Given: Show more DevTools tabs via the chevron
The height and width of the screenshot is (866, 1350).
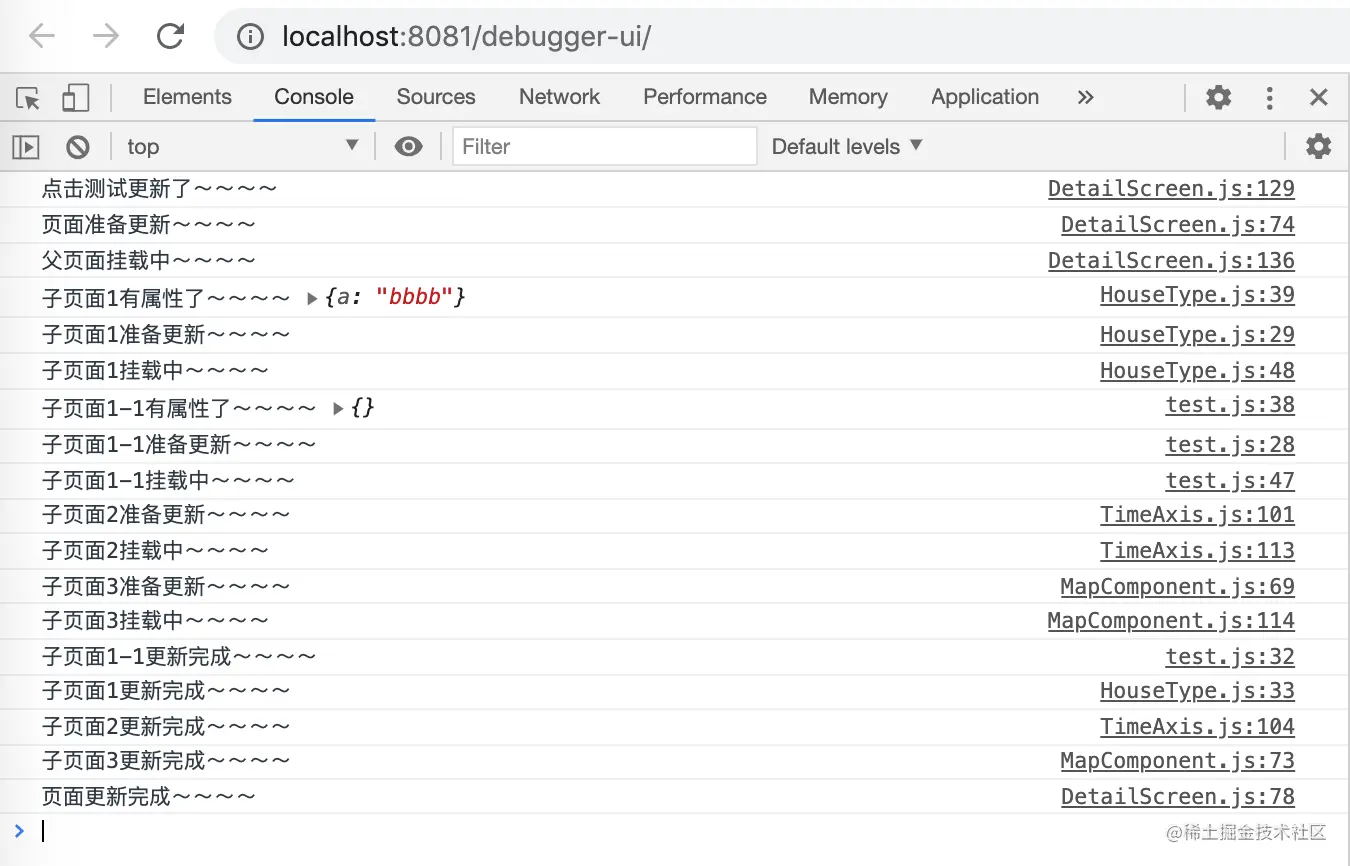Looking at the screenshot, I should click(x=1086, y=97).
